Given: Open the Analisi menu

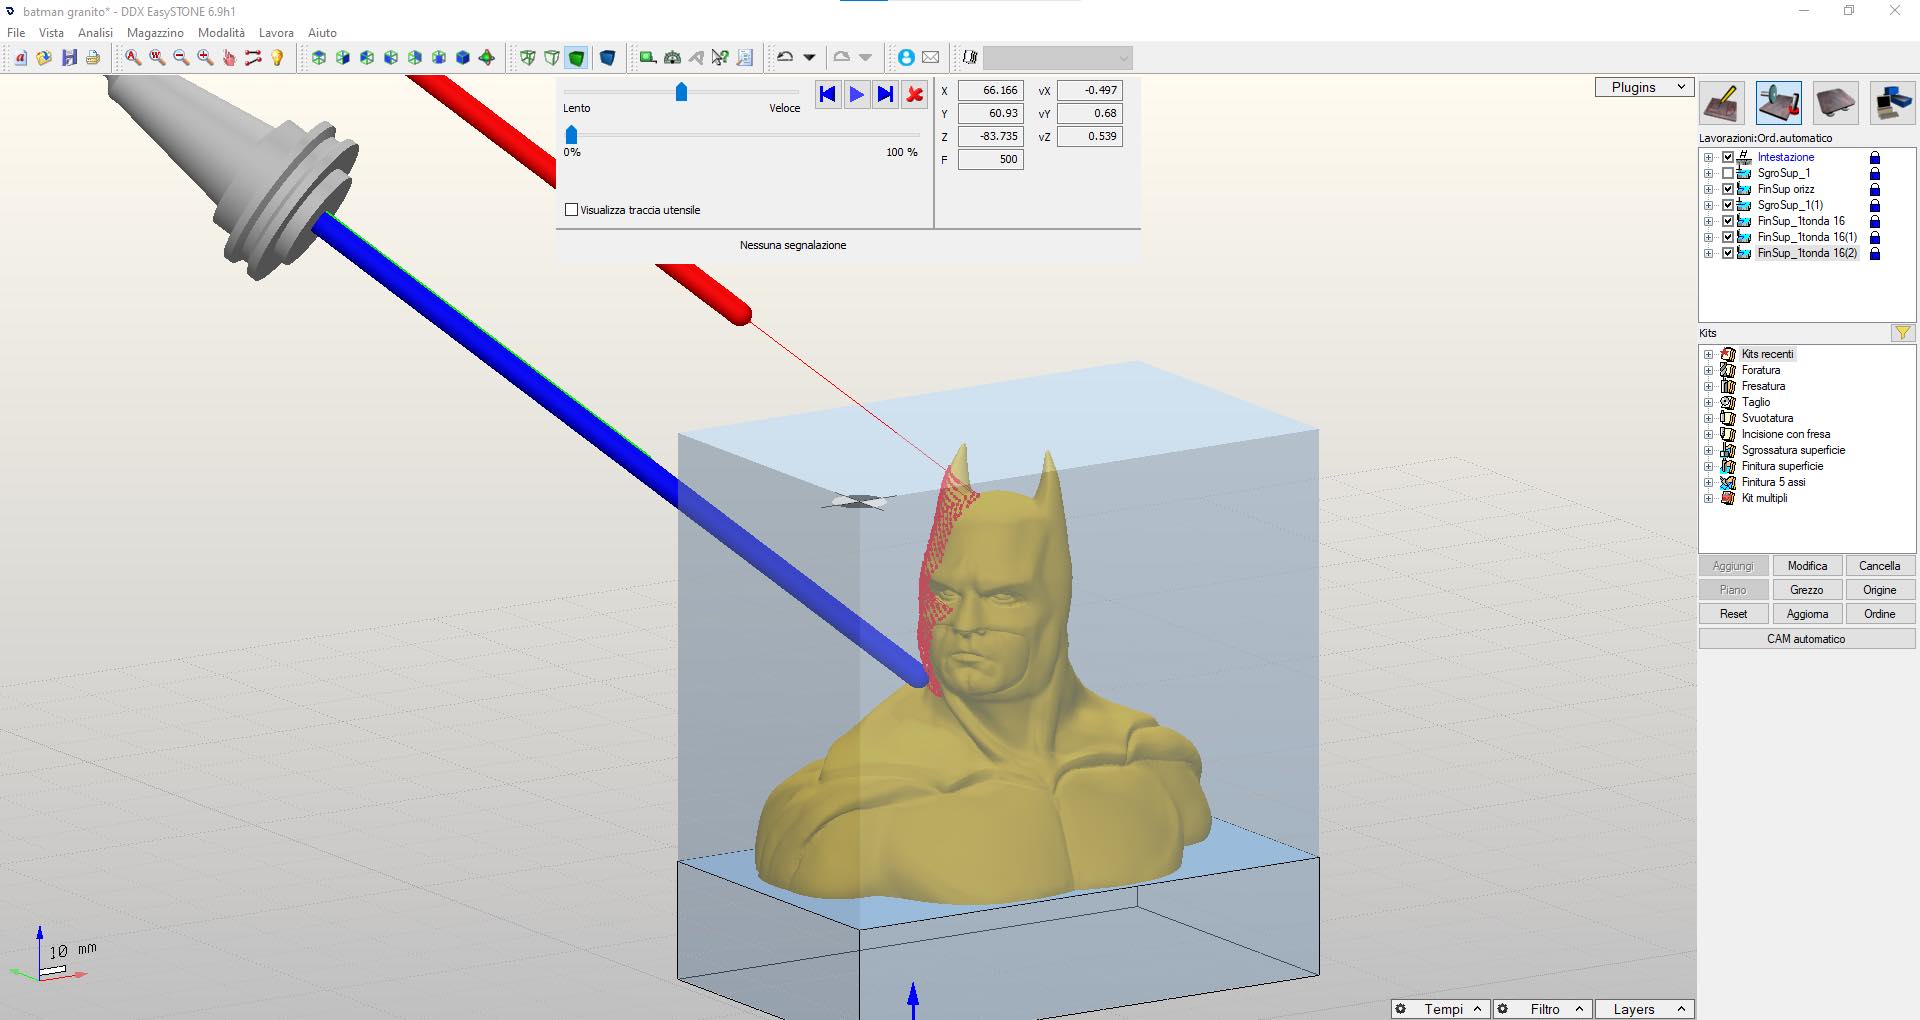Looking at the screenshot, I should point(95,33).
